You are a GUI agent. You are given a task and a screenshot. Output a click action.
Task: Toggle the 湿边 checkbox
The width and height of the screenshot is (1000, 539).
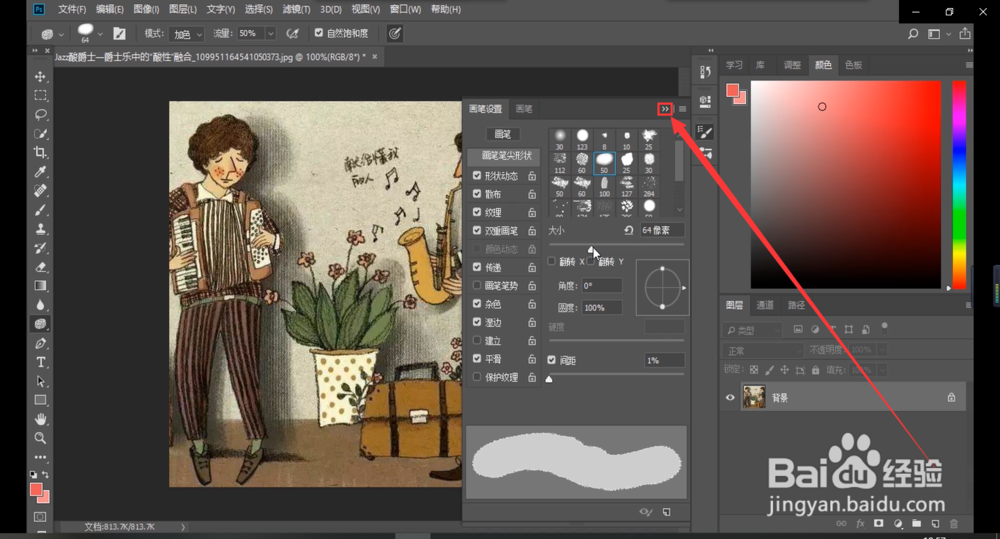pos(476,322)
